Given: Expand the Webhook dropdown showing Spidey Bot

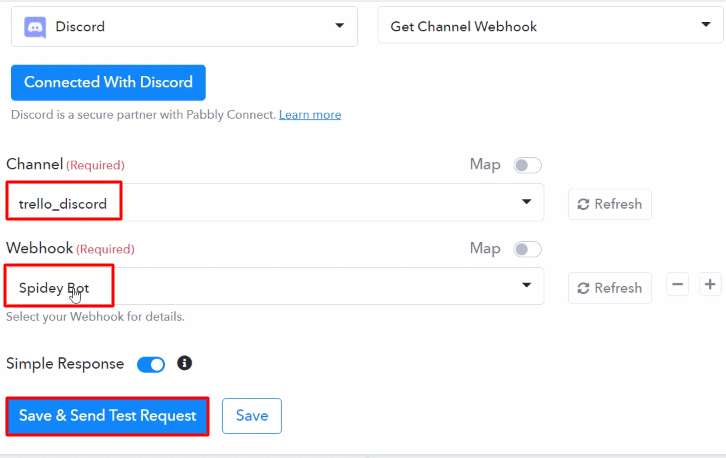Looking at the screenshot, I should 275,286.
